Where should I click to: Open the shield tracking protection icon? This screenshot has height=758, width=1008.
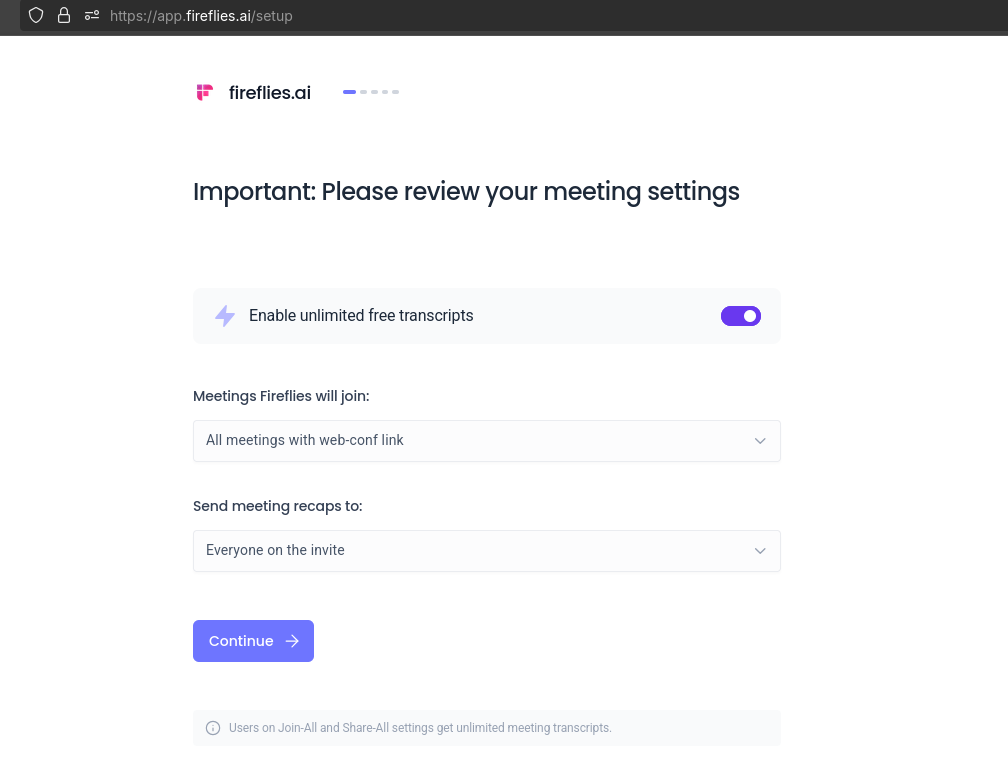click(x=36, y=16)
